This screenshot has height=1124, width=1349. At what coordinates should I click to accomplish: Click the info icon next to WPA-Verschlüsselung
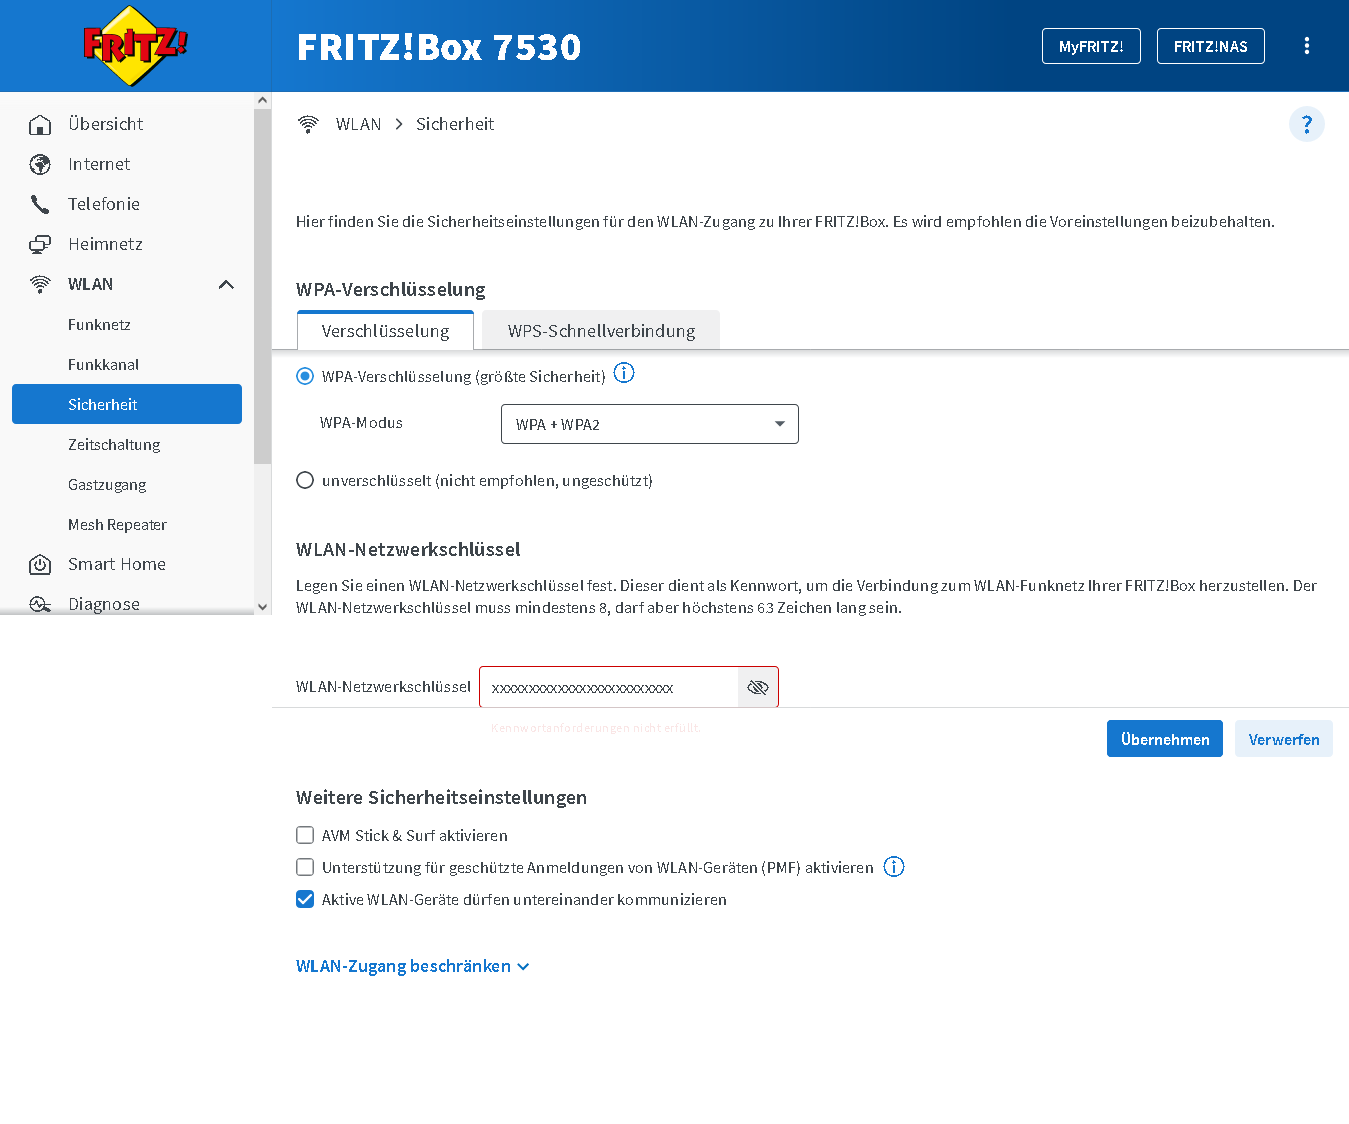point(624,372)
